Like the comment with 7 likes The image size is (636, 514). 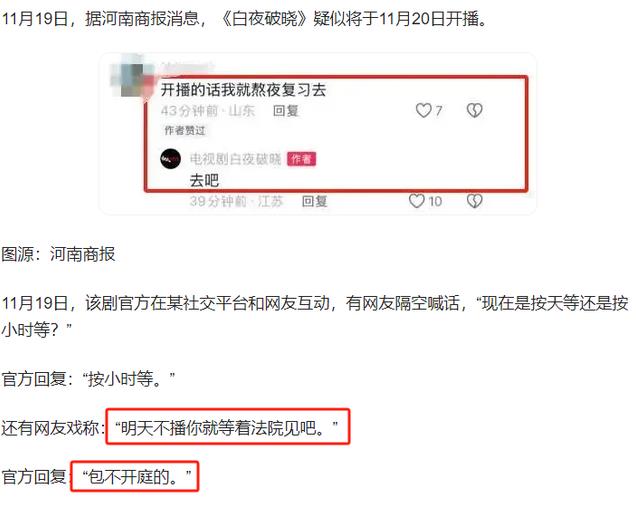(423, 110)
